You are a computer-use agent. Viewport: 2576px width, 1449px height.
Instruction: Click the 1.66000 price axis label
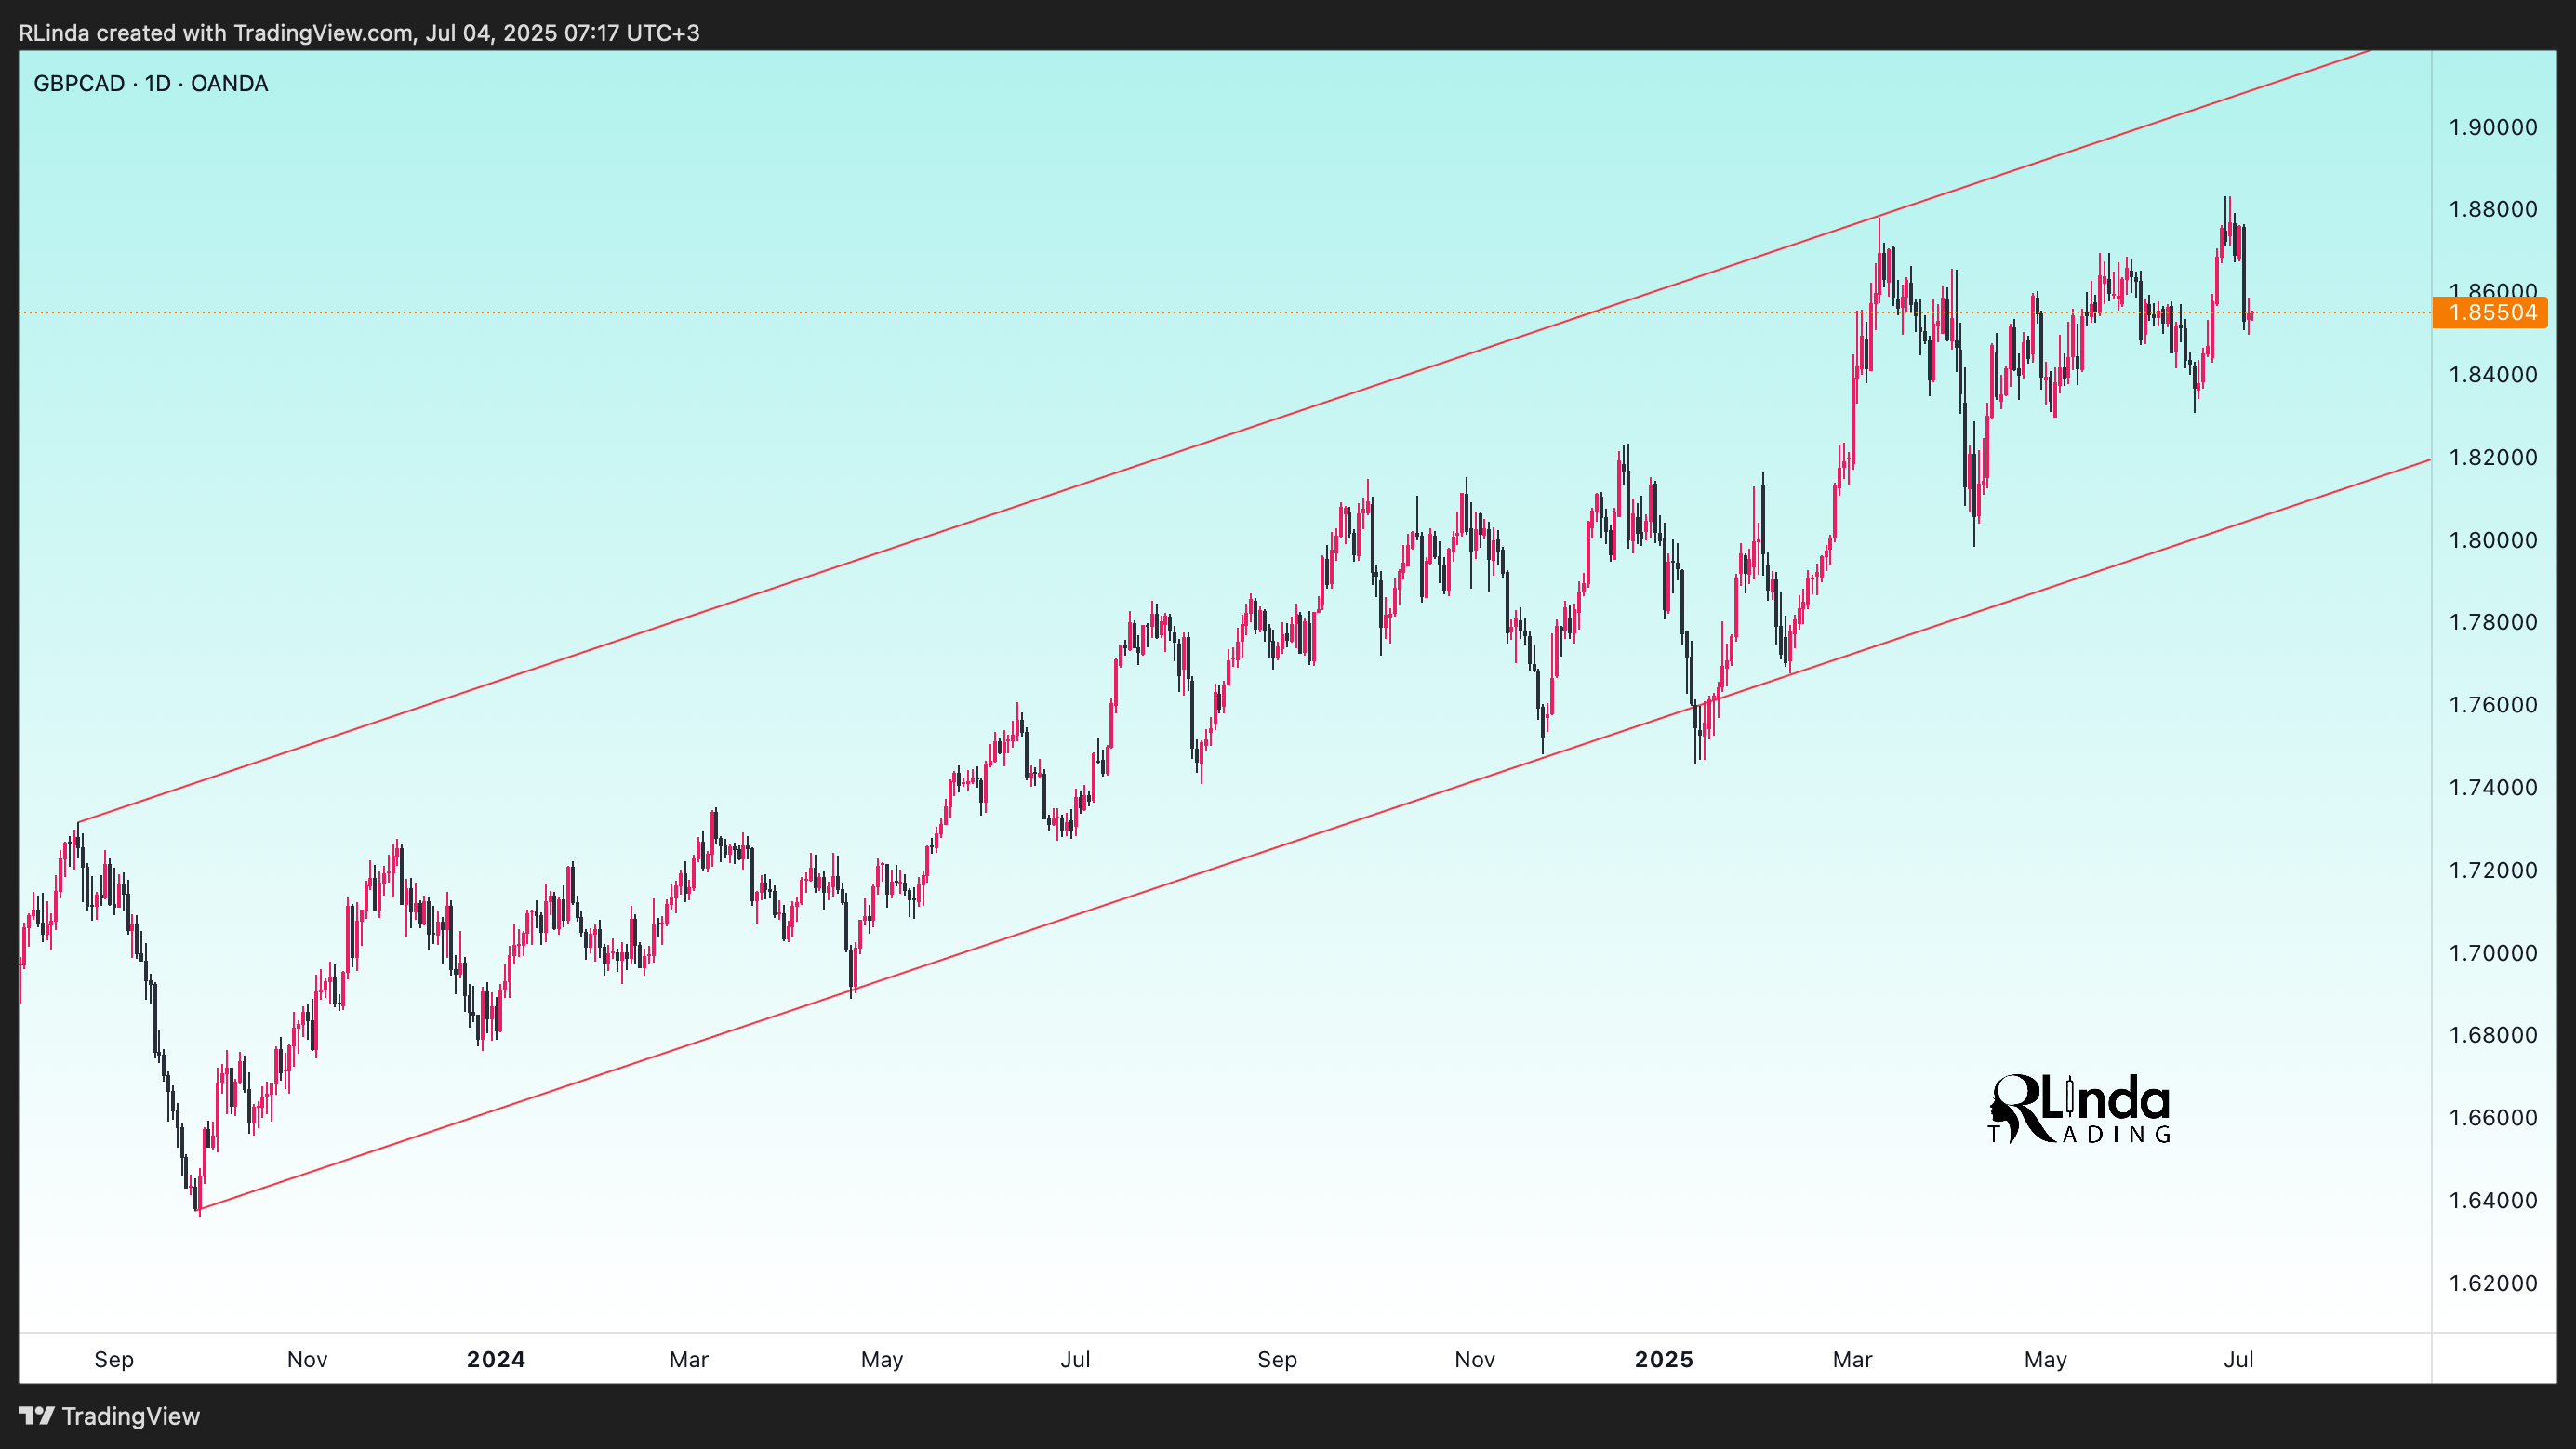tap(2493, 1118)
